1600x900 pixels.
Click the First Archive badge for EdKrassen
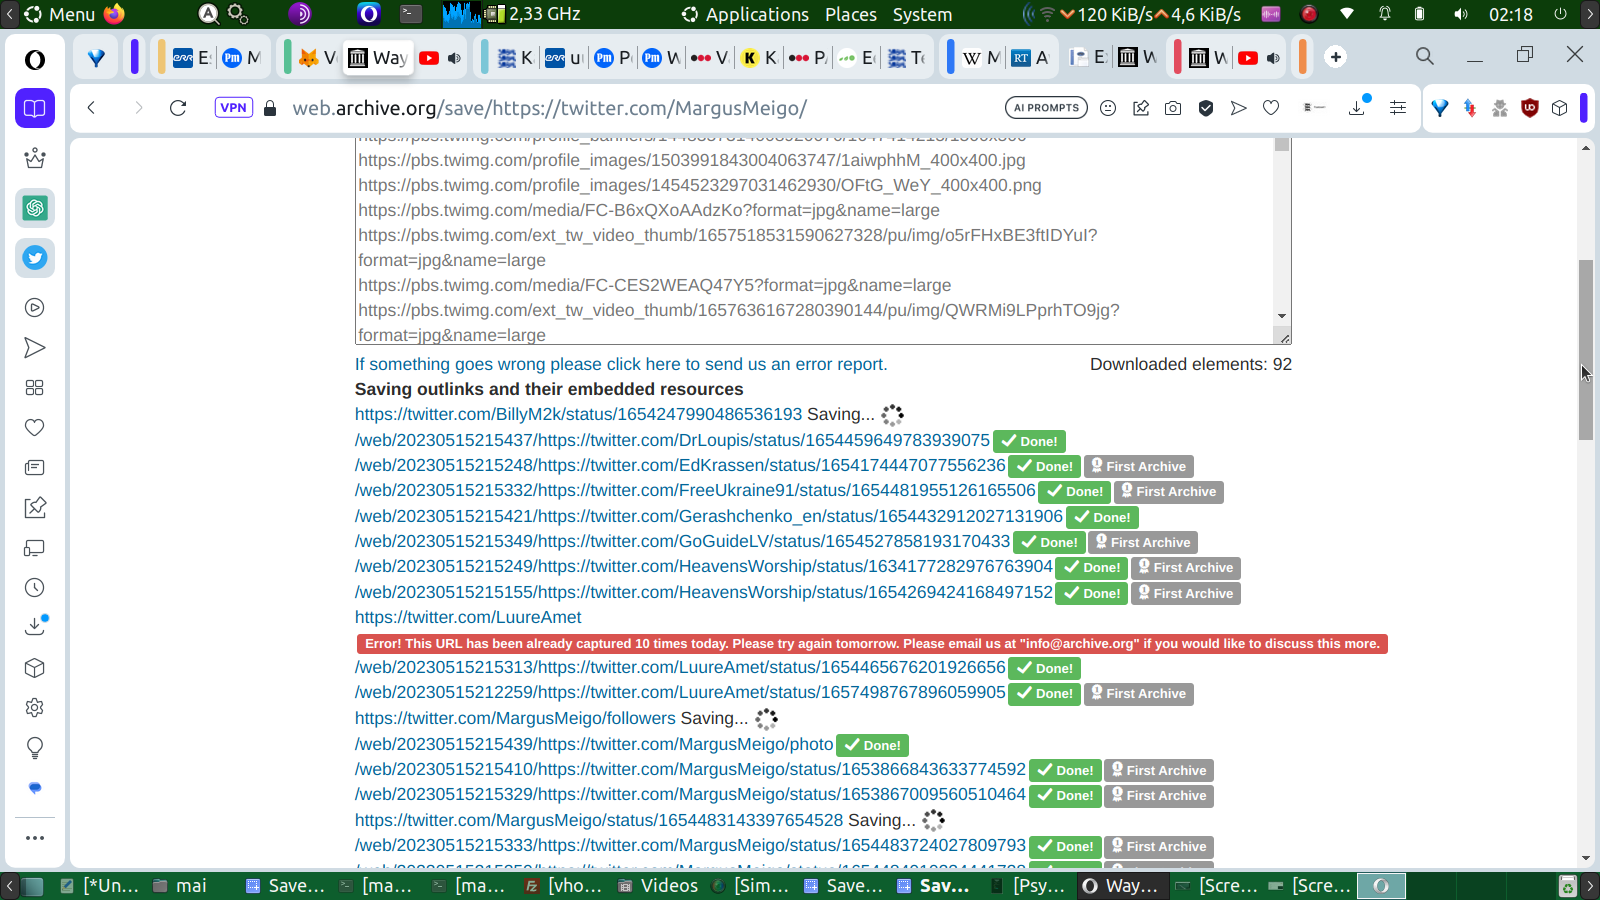[x=1139, y=466]
